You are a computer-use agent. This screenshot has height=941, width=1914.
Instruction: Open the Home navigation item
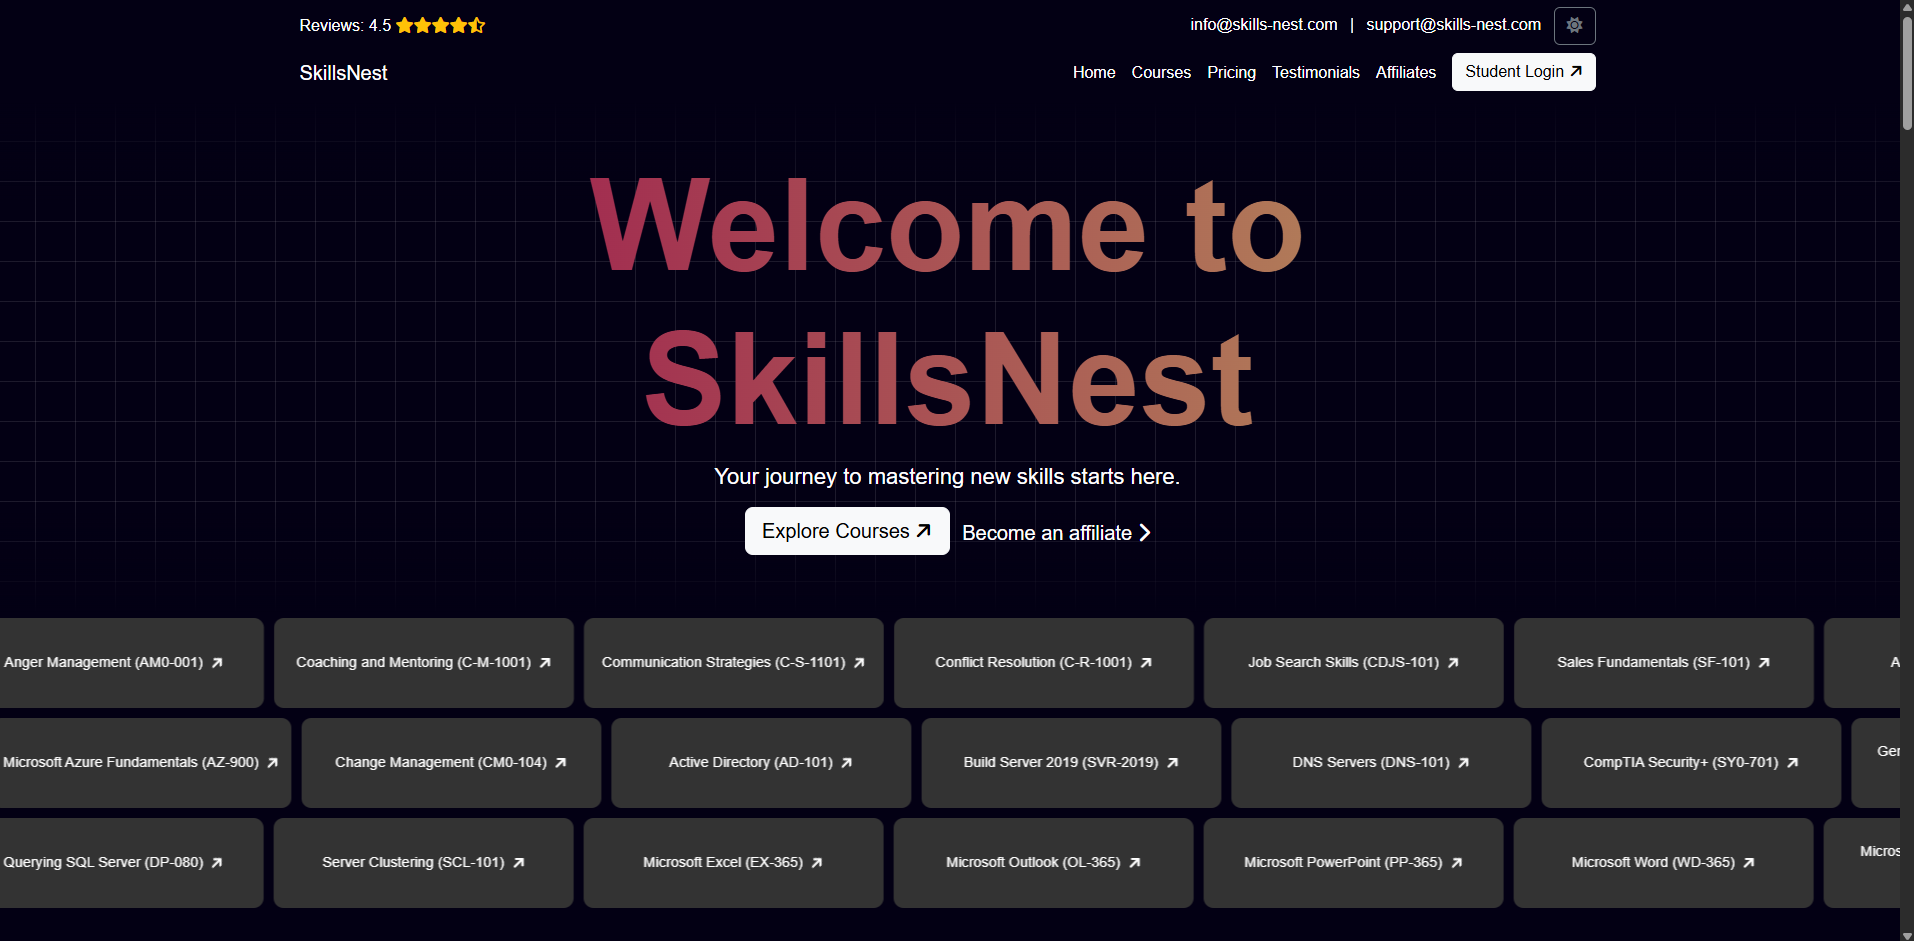1094,72
